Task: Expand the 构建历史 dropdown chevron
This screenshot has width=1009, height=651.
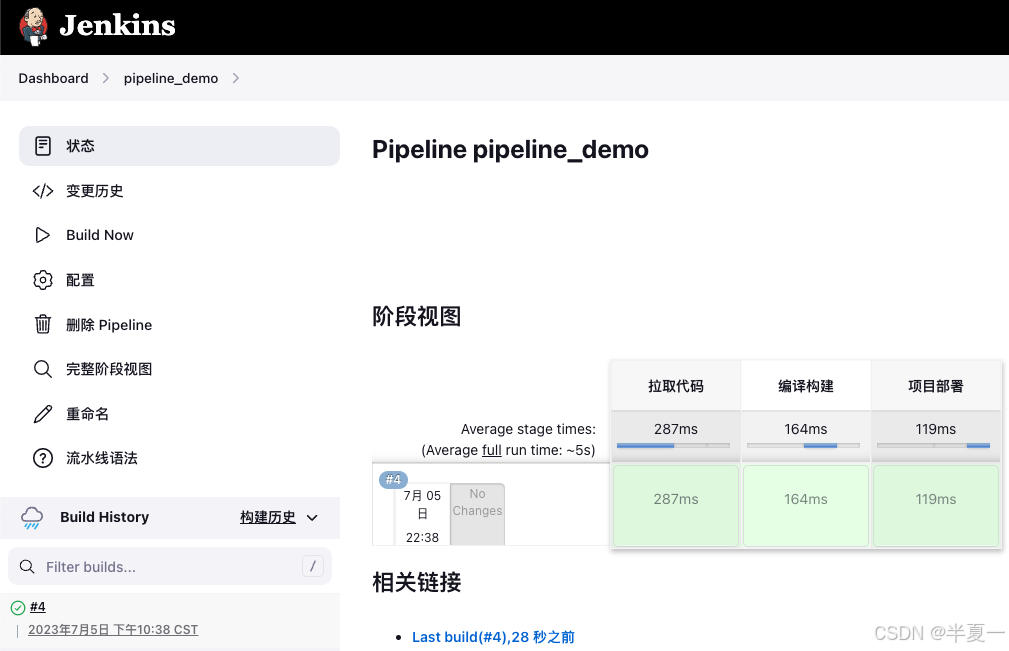Action: (x=312, y=518)
